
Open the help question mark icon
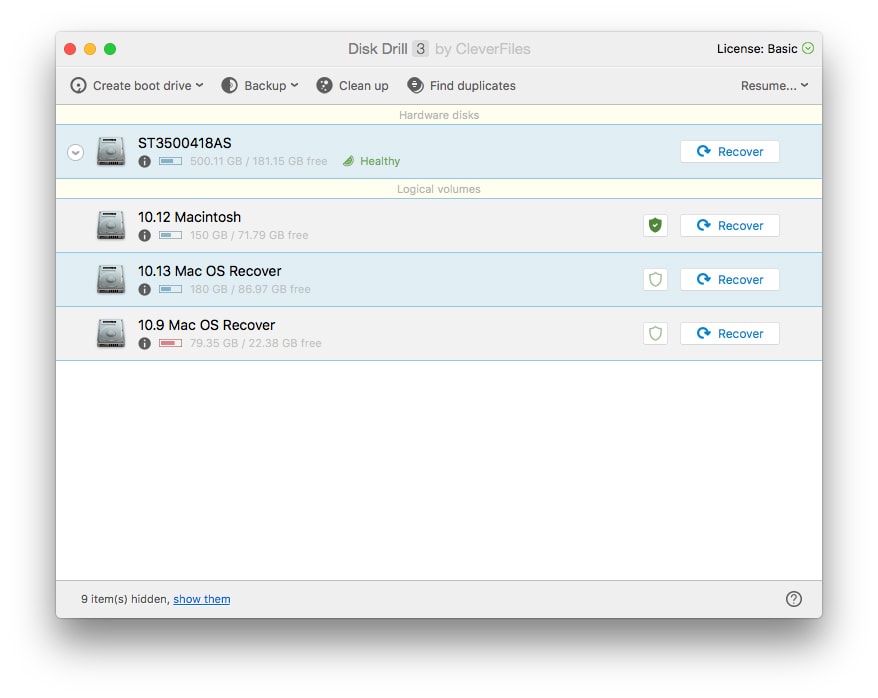point(793,599)
